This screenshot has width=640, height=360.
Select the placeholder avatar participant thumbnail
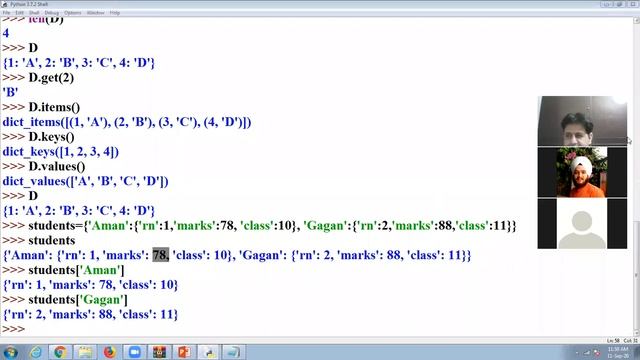tap(582, 224)
